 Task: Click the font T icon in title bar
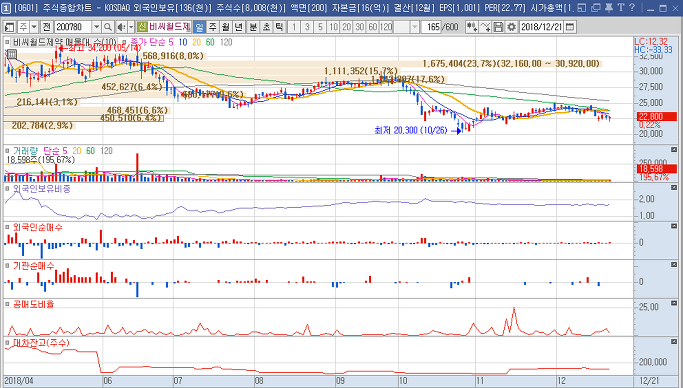tap(621, 7)
